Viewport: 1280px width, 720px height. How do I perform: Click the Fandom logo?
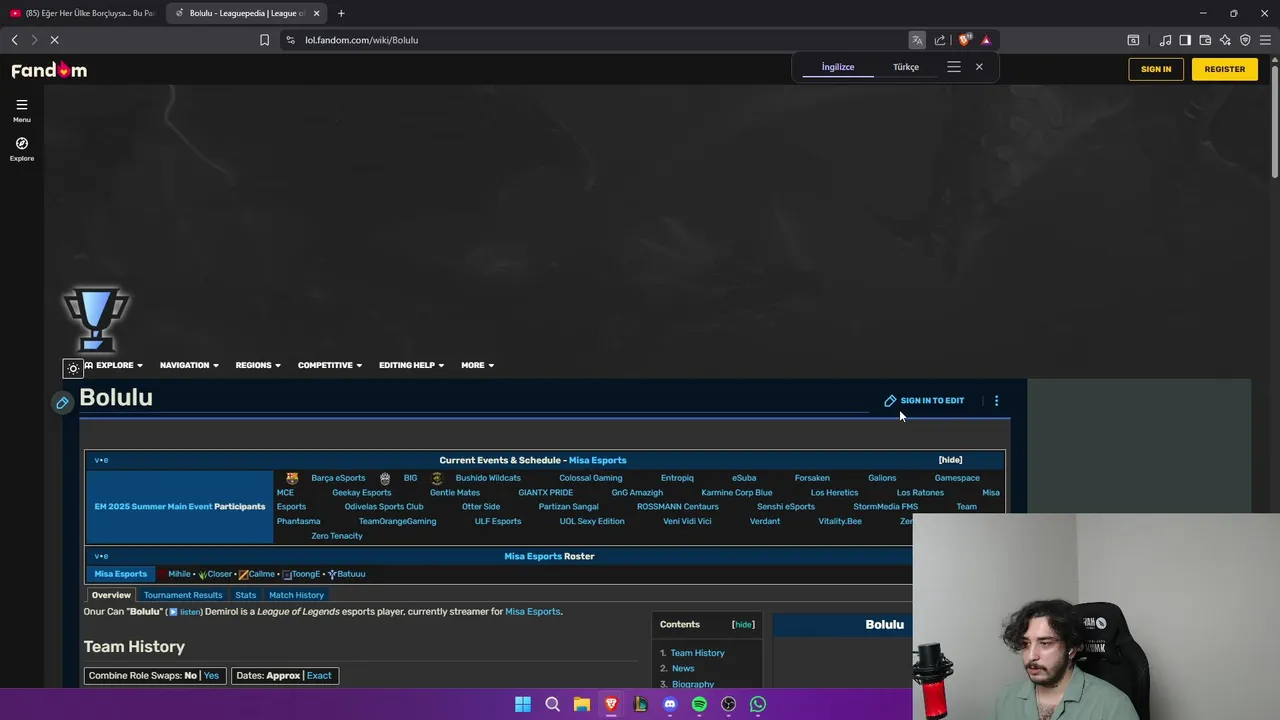click(49, 70)
